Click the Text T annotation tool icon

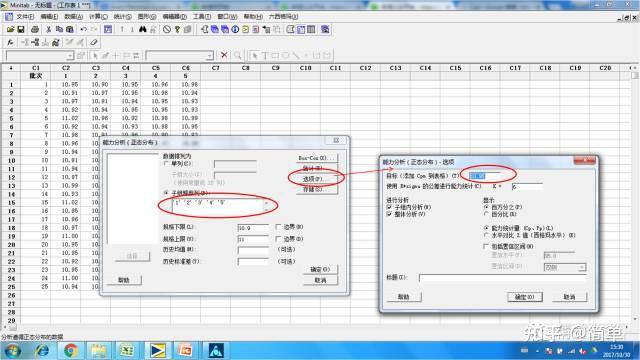[x=264, y=55]
